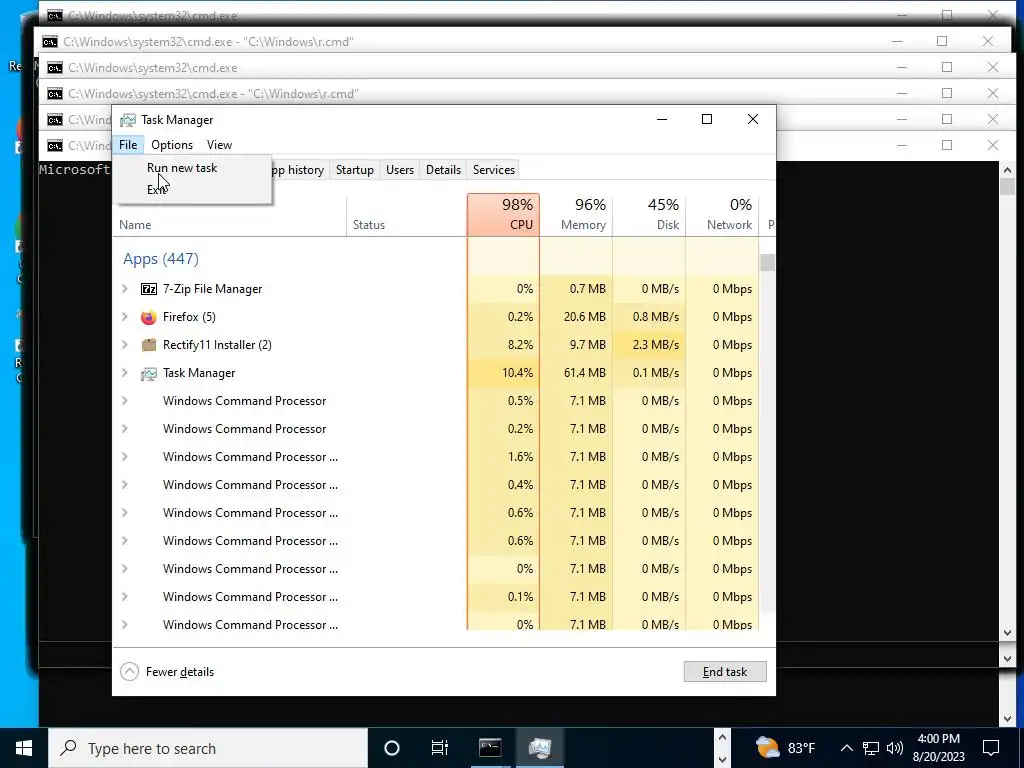Click the Rectify11 Installer package icon
Screen dimensions: 1024x768
pos(149,345)
